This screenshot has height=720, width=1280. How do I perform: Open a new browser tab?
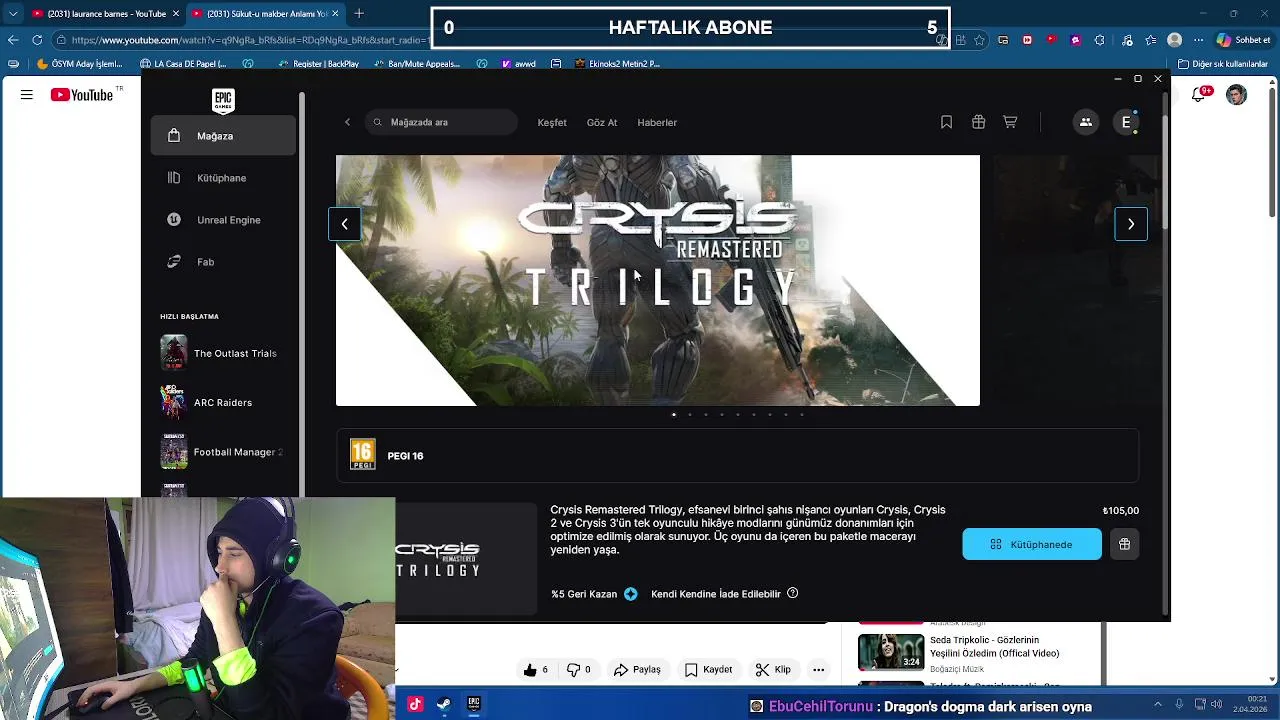(x=359, y=13)
